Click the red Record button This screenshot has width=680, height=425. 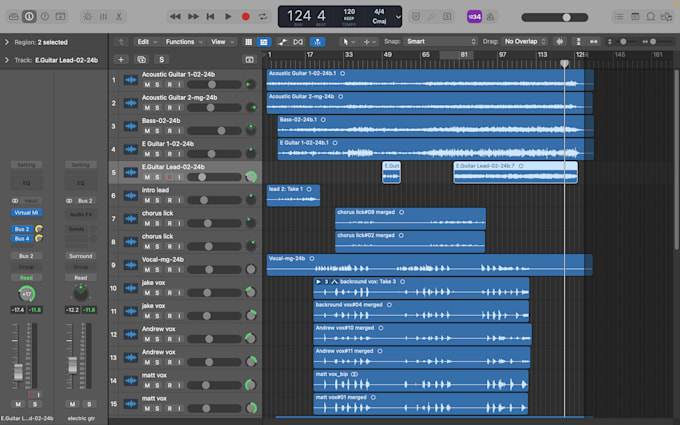click(245, 16)
